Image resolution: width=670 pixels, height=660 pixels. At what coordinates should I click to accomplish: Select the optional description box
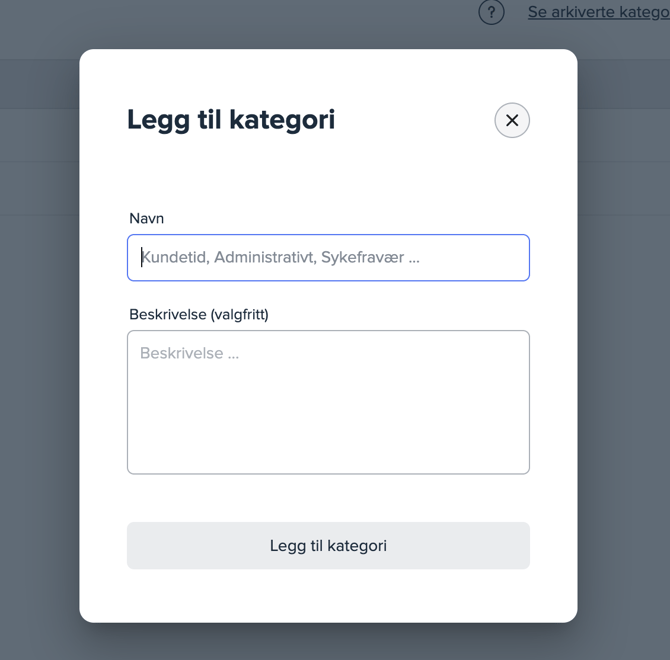[328, 402]
